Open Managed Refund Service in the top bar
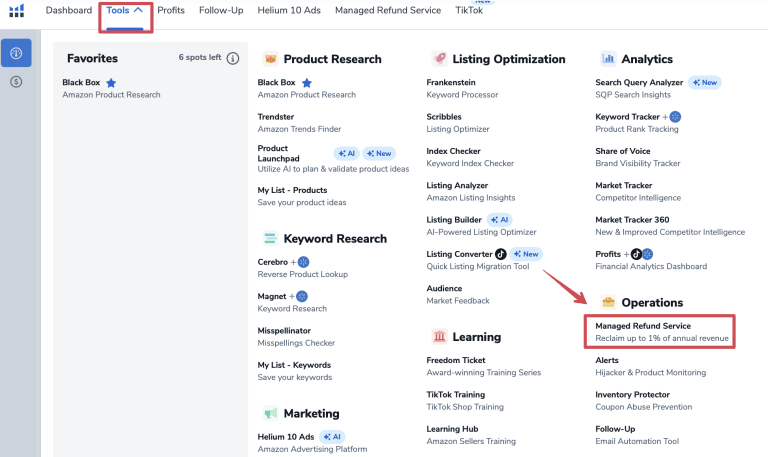Image resolution: width=768 pixels, height=457 pixels. [x=388, y=10]
